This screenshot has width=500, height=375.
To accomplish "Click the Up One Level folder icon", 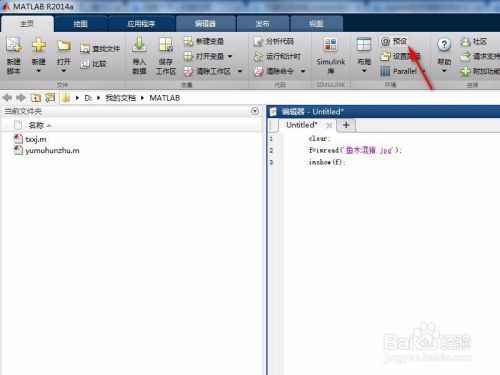I will (x=36, y=98).
